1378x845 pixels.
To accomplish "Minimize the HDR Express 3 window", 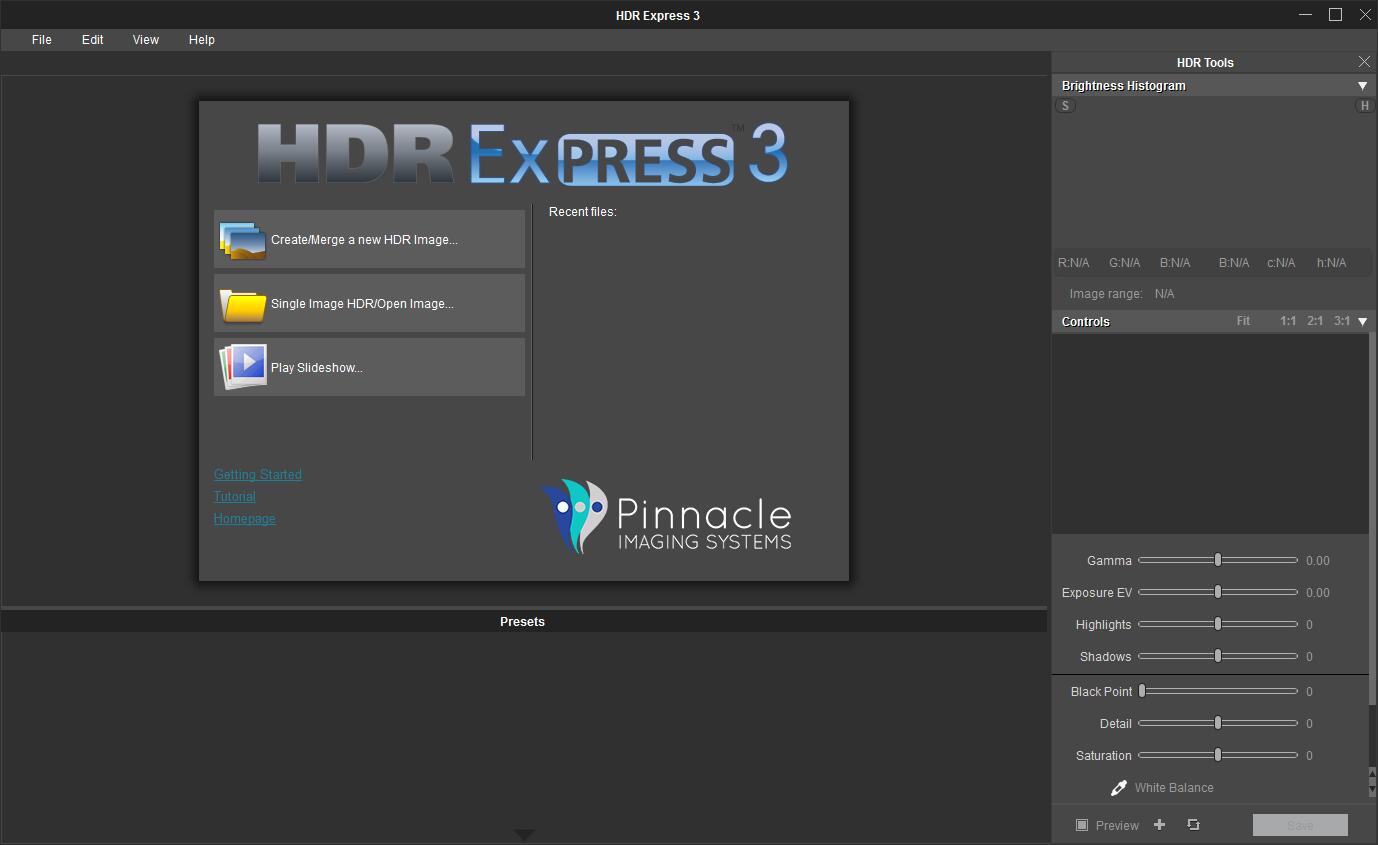I will pos(1306,14).
